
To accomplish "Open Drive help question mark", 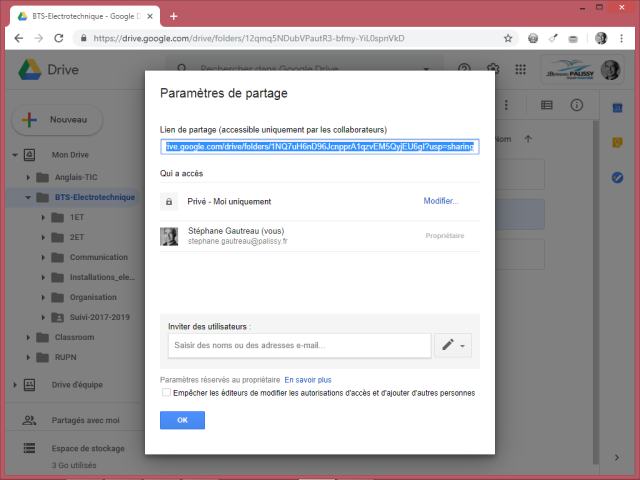I will point(464,69).
